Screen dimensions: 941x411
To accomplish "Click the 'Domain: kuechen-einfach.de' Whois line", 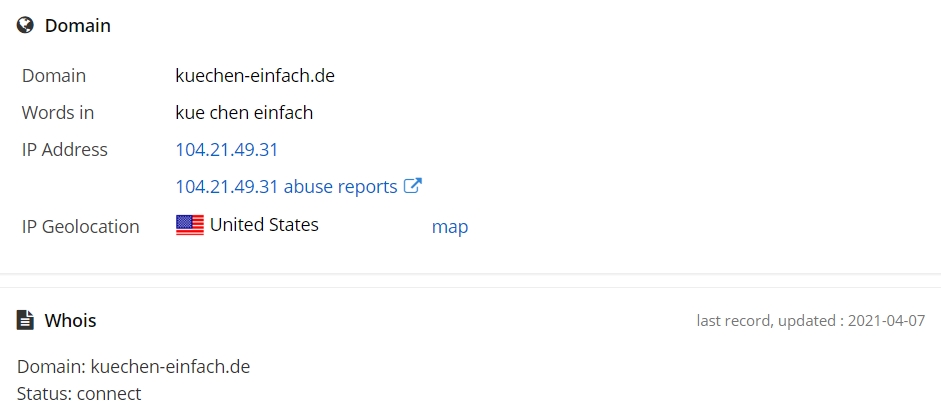I will (133, 367).
